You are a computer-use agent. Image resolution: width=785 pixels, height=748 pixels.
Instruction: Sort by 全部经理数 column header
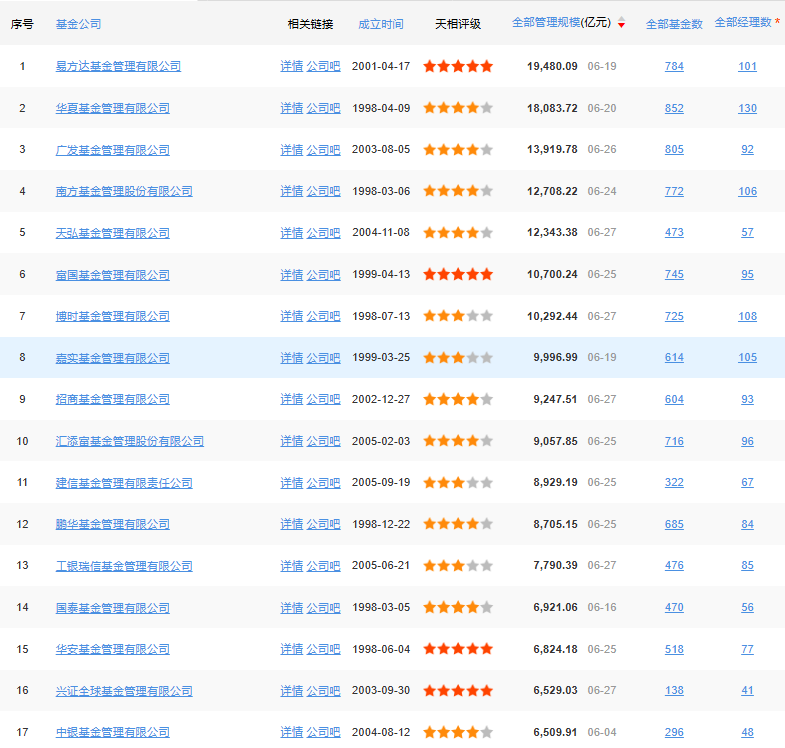pos(742,23)
